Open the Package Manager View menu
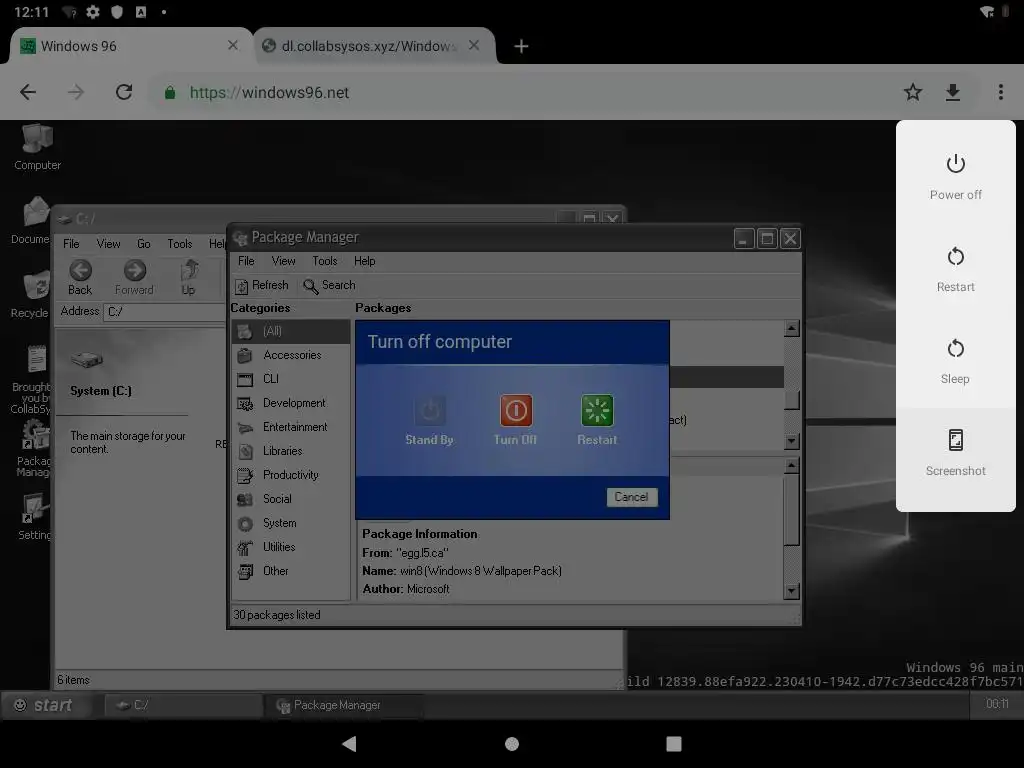Image resolution: width=1024 pixels, height=768 pixels. [x=283, y=261]
